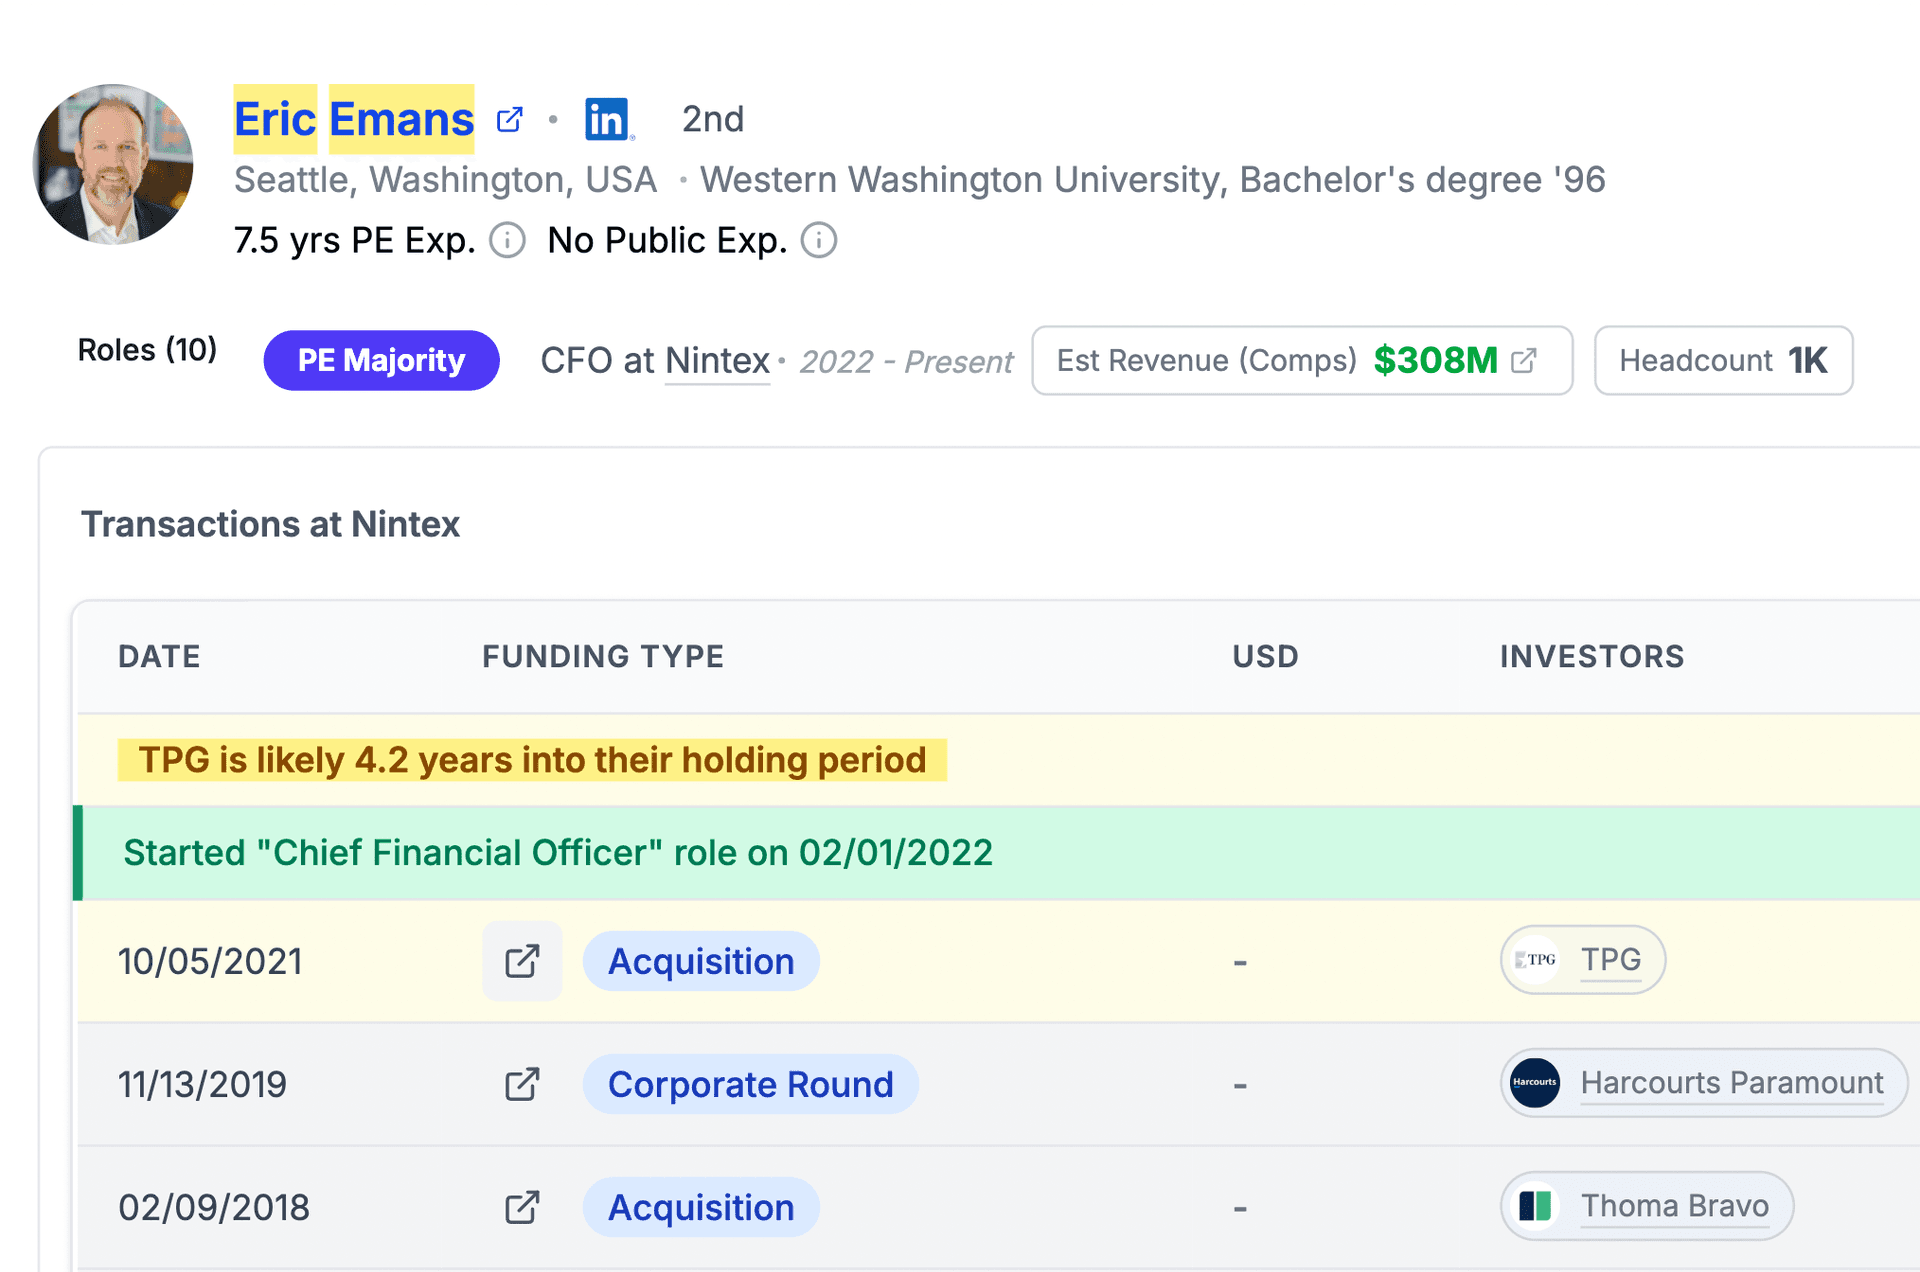The height and width of the screenshot is (1272, 1920).
Task: Click the info icon next to 7.5 yrs PE Exp.
Action: point(507,240)
